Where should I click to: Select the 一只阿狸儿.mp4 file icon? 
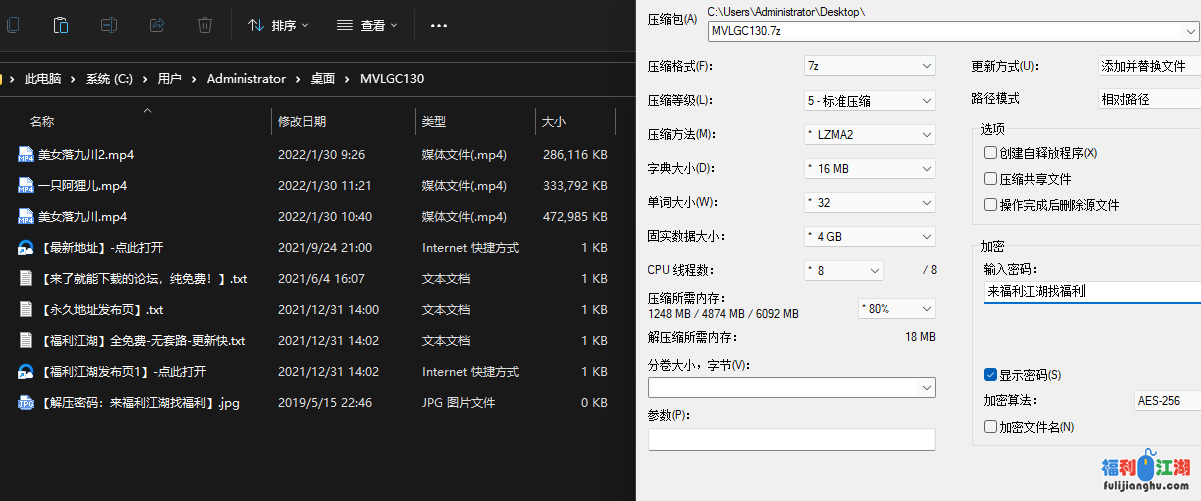[x=26, y=186]
